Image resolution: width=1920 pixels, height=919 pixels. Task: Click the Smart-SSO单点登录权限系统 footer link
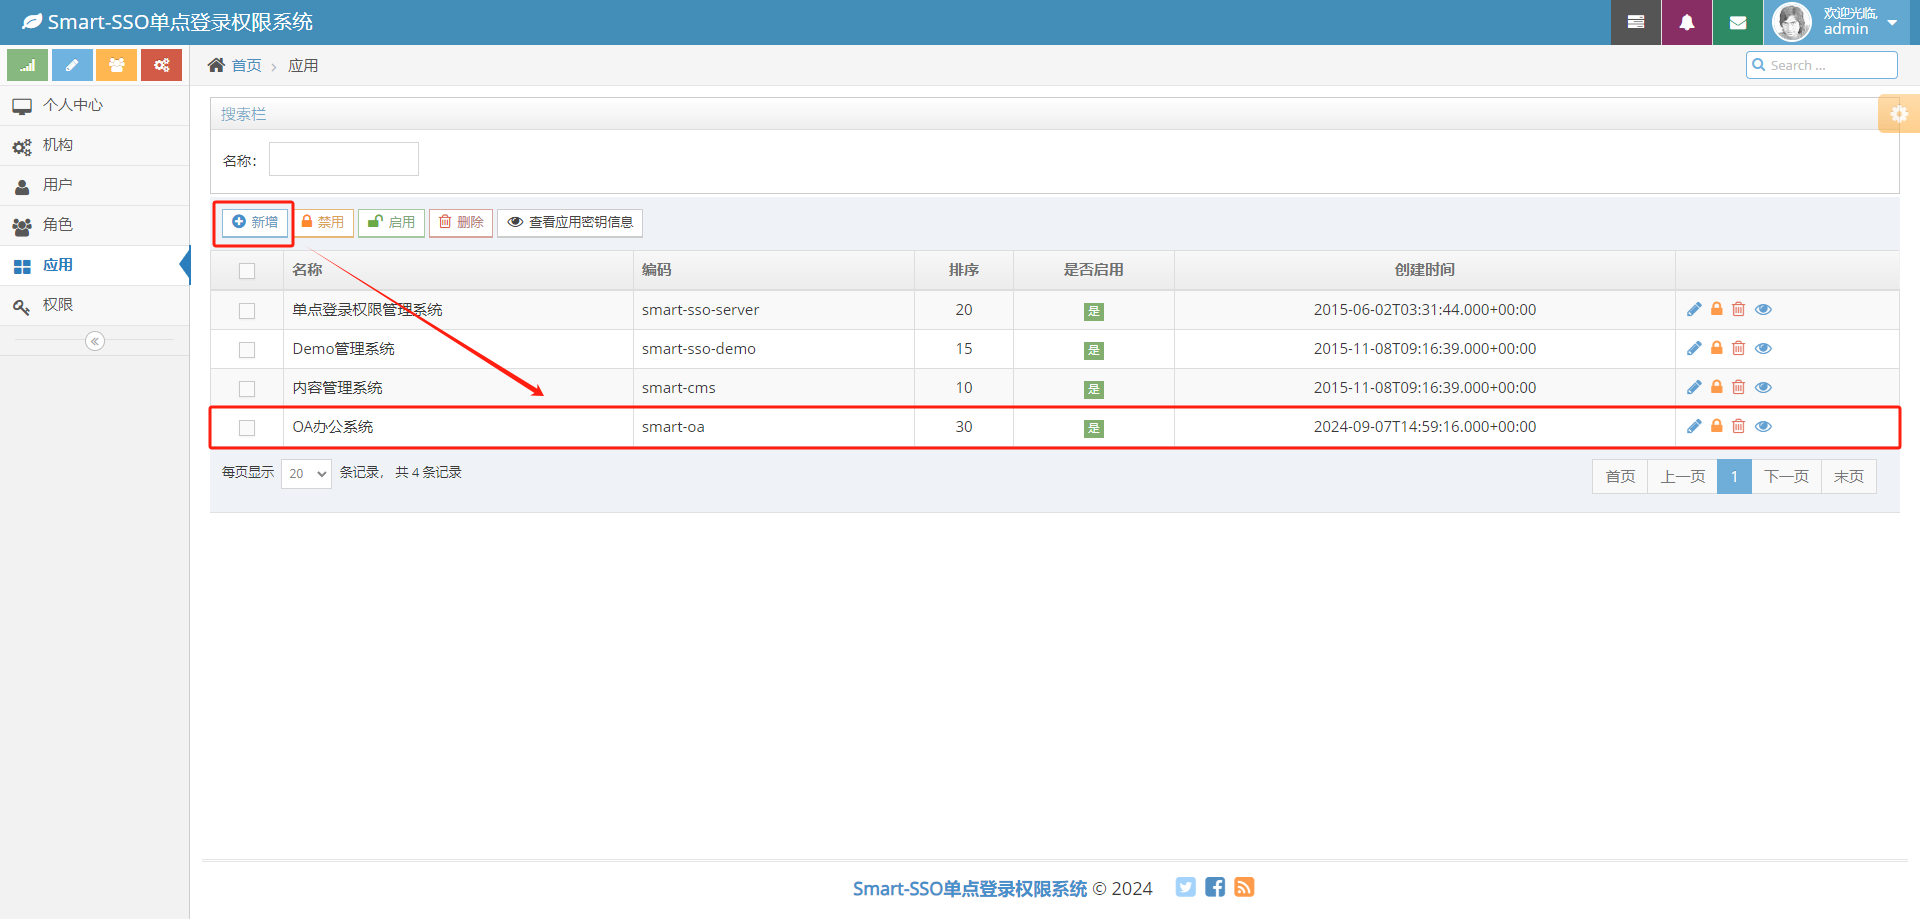969,888
